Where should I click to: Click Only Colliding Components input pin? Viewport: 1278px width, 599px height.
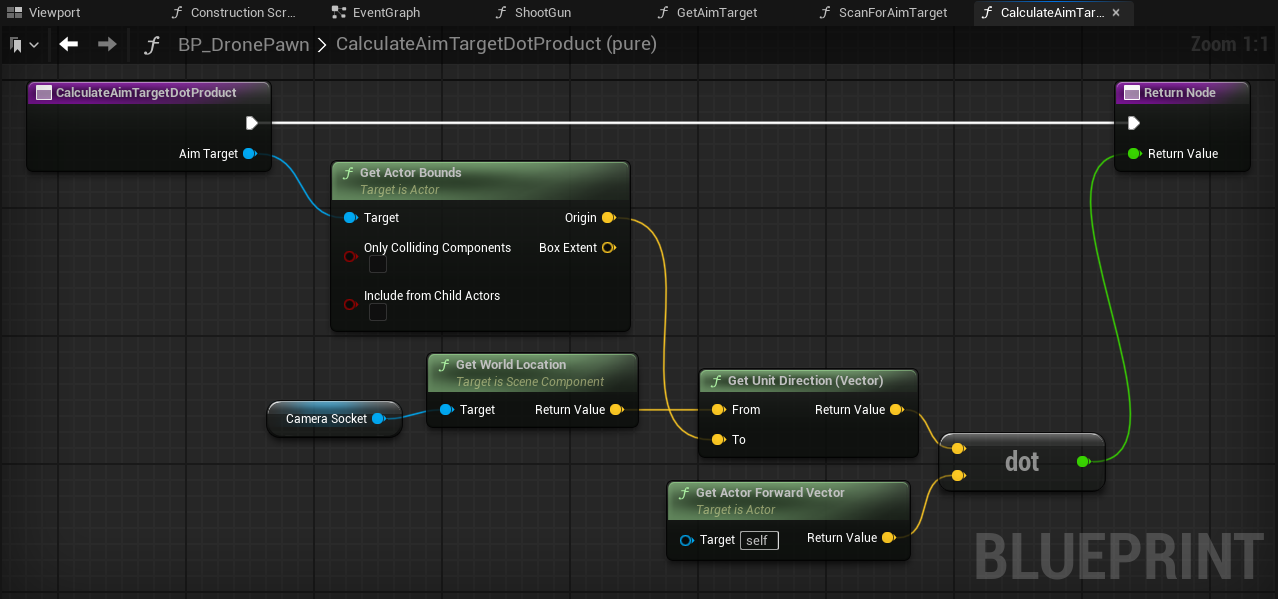350,256
